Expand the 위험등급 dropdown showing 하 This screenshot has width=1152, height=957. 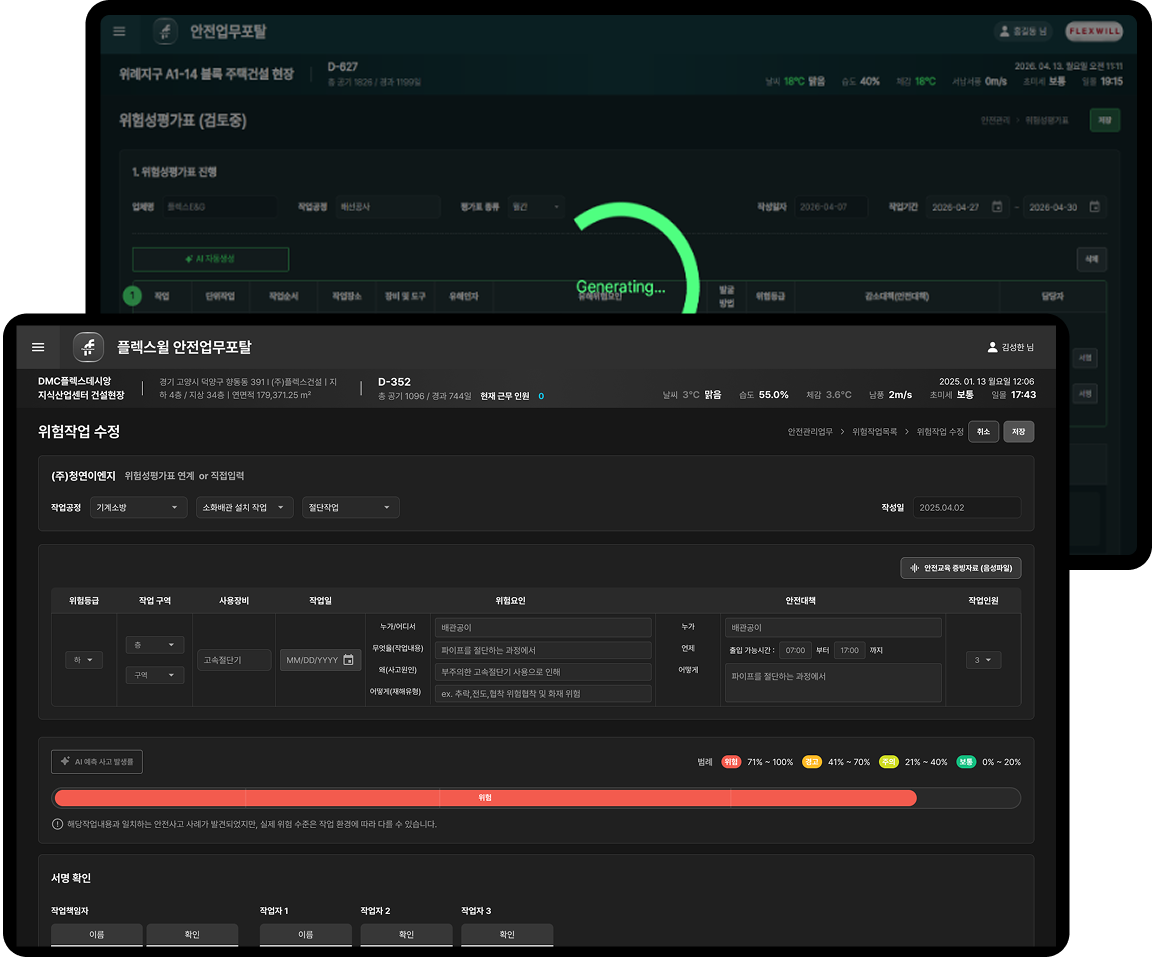pyautogui.click(x=84, y=660)
